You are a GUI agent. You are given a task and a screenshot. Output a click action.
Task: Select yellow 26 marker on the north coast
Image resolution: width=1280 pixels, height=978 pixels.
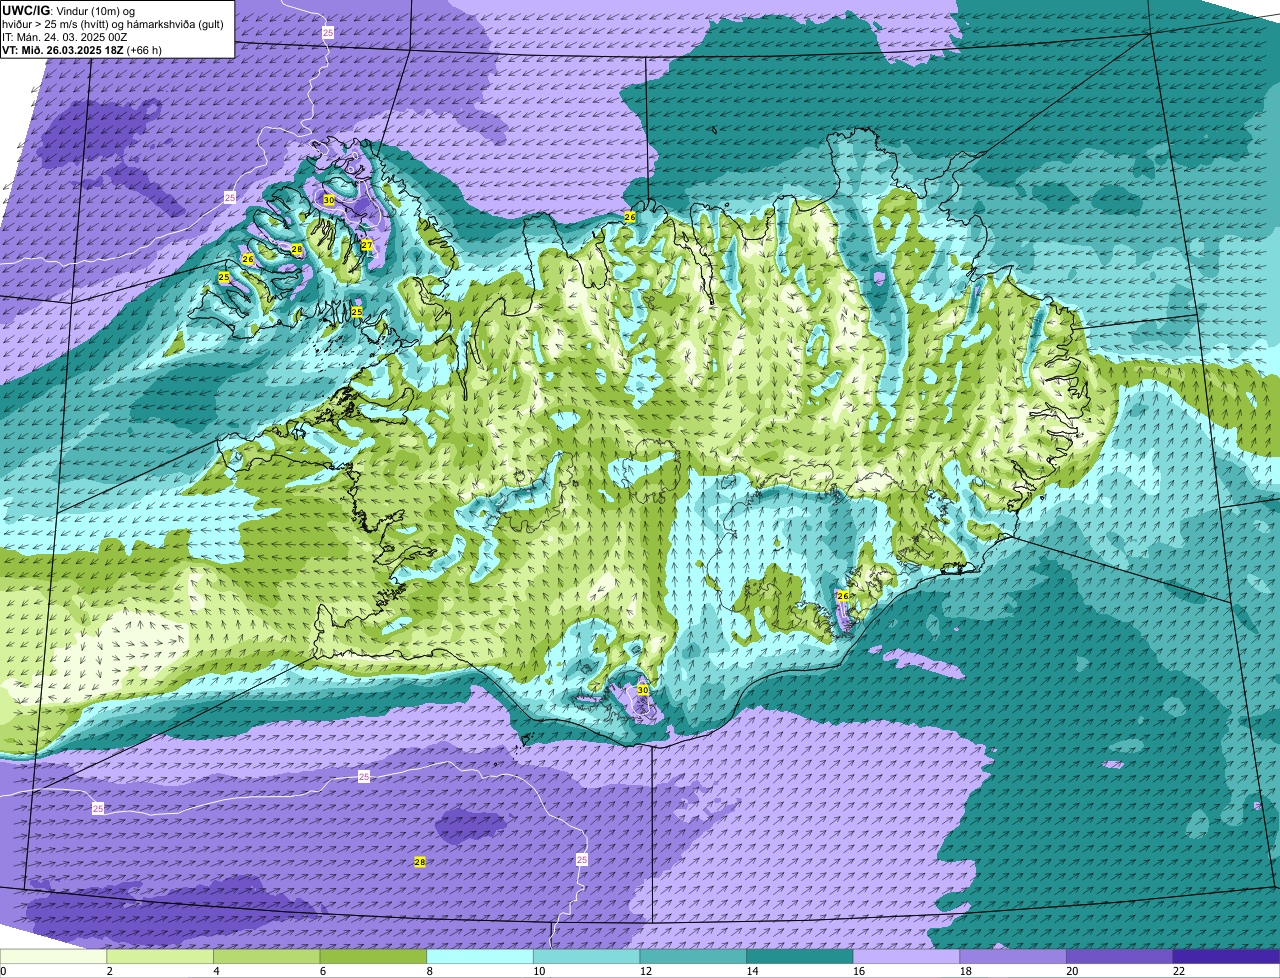click(x=630, y=217)
